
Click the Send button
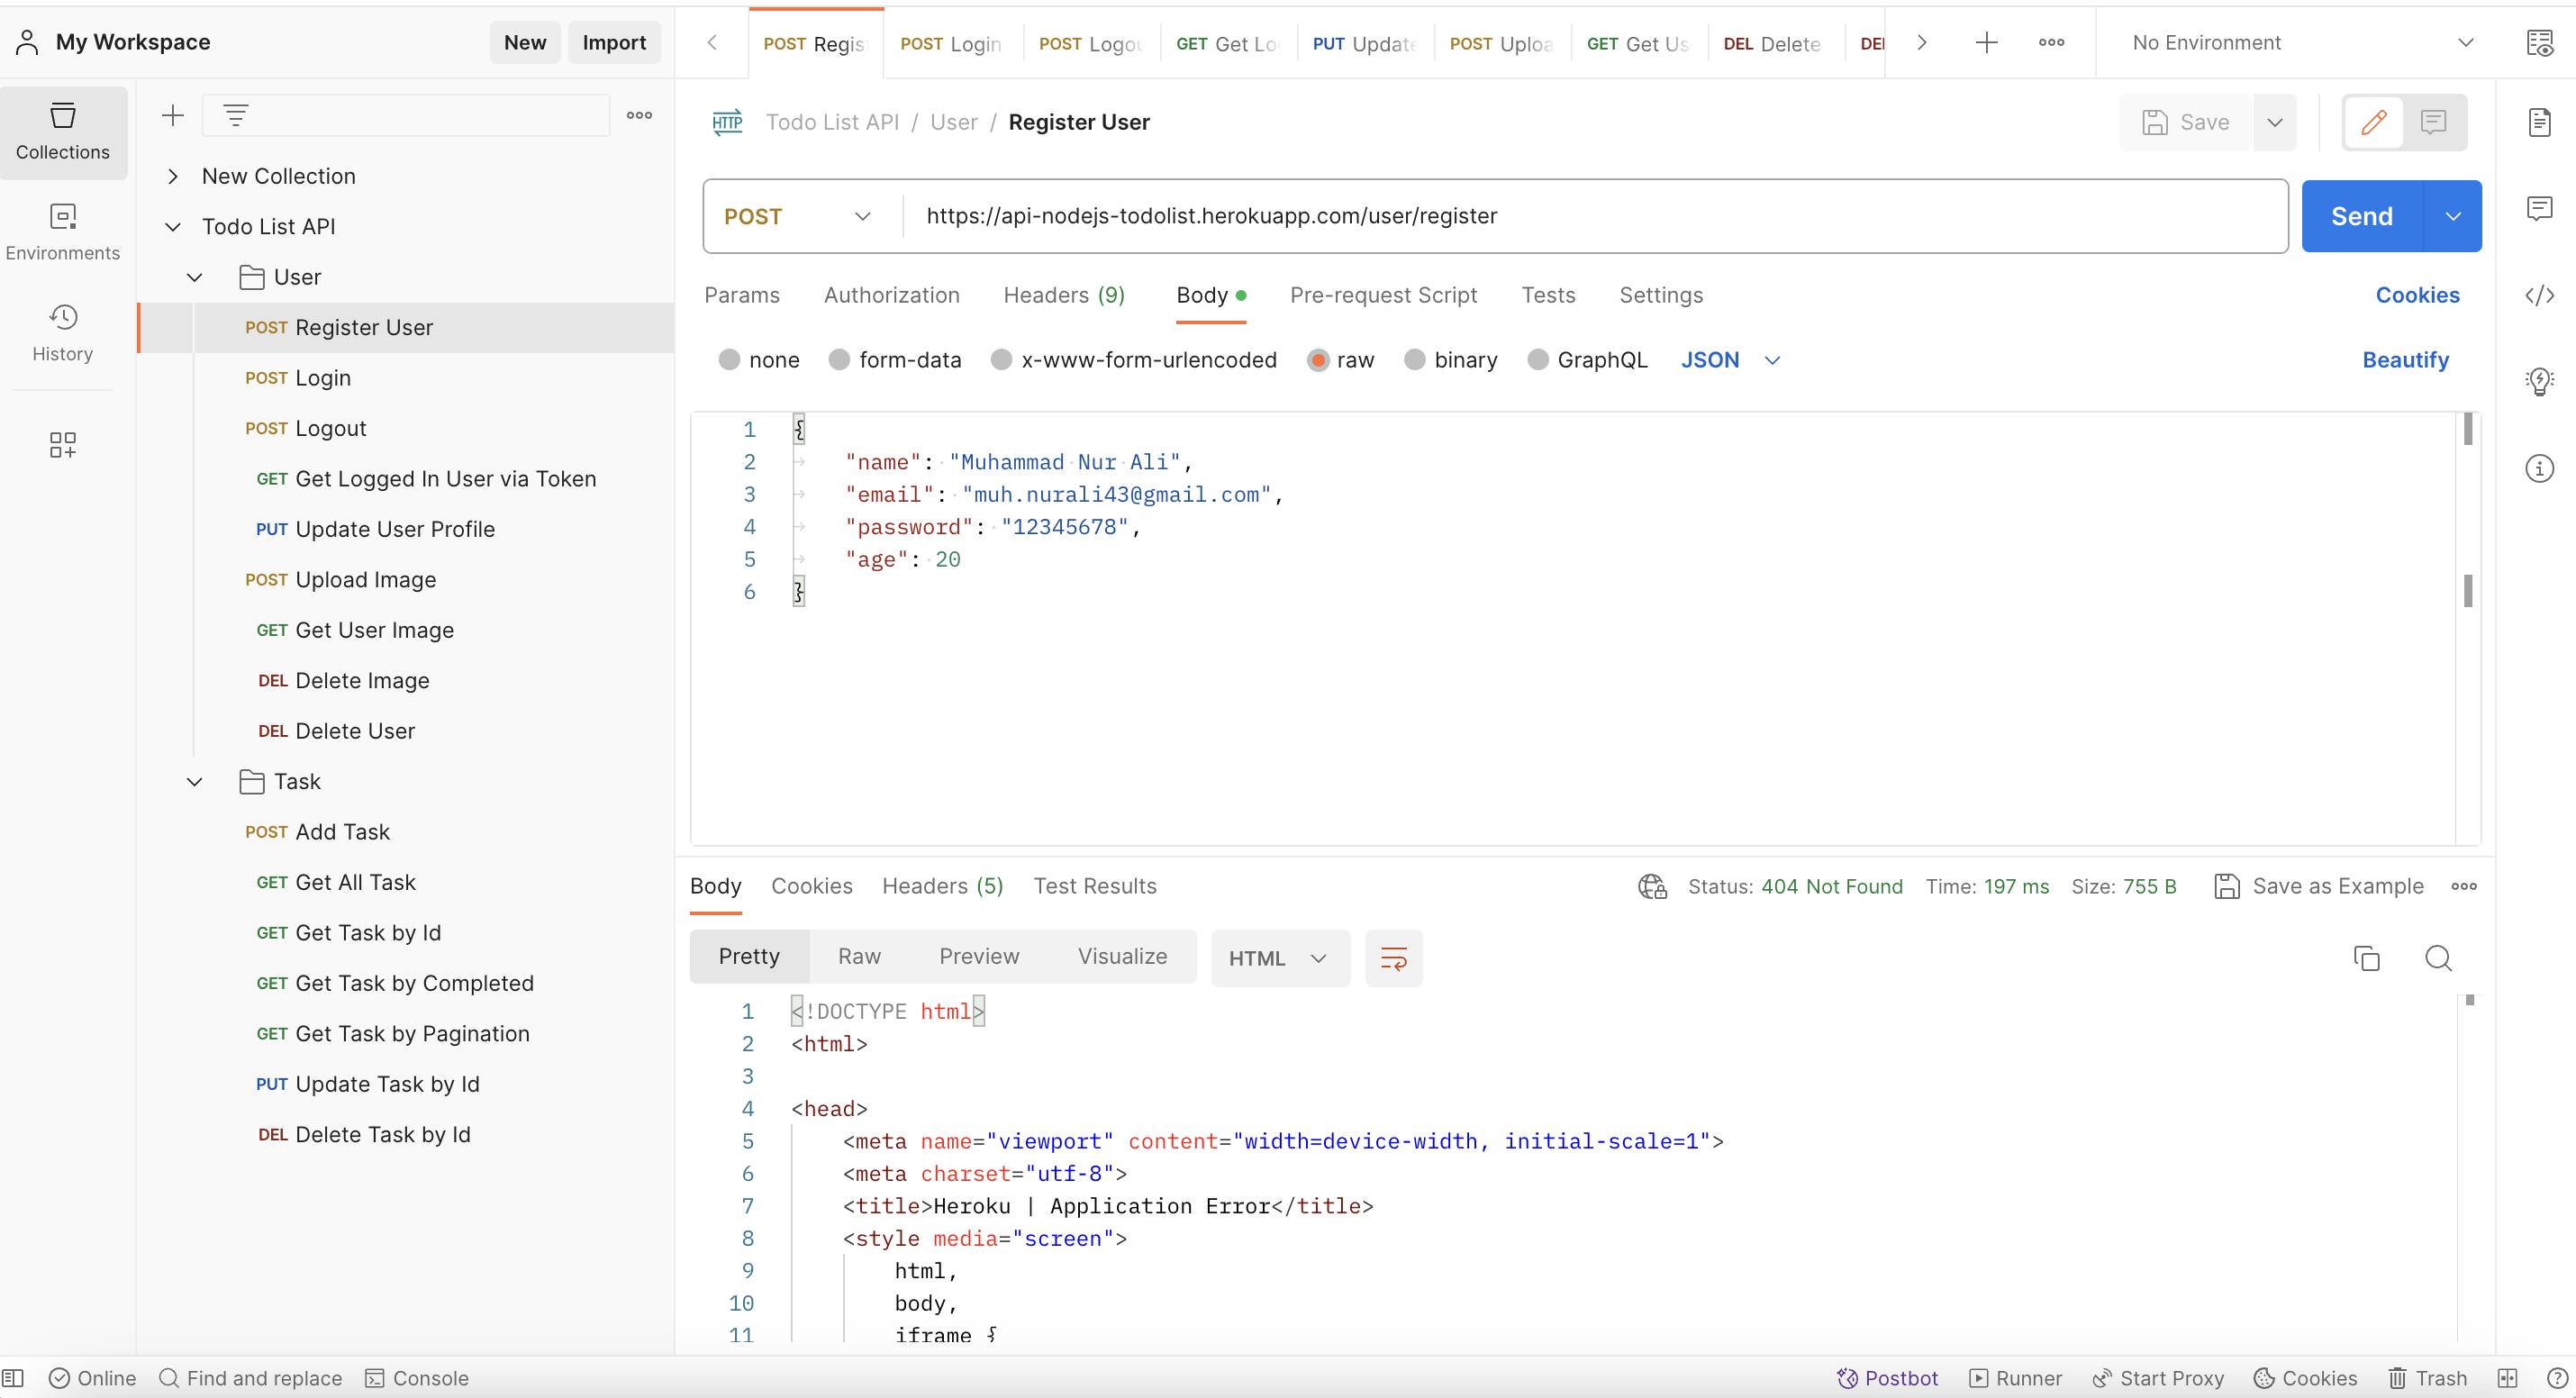pos(2361,215)
